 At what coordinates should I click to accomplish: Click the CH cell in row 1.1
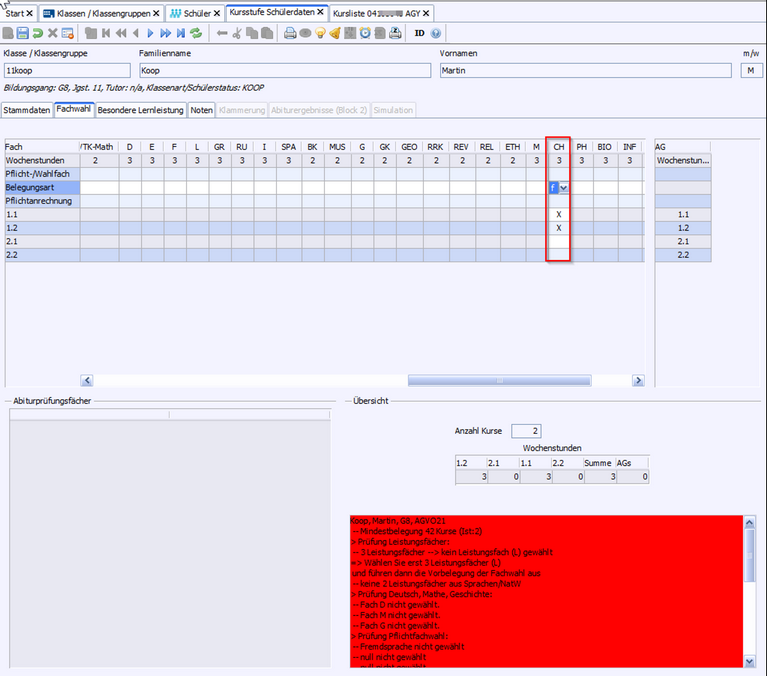point(558,215)
